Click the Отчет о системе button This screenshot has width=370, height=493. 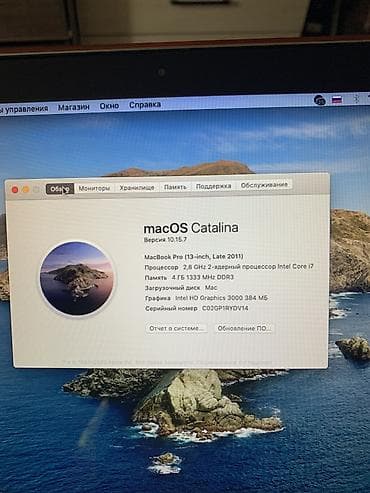point(176,328)
